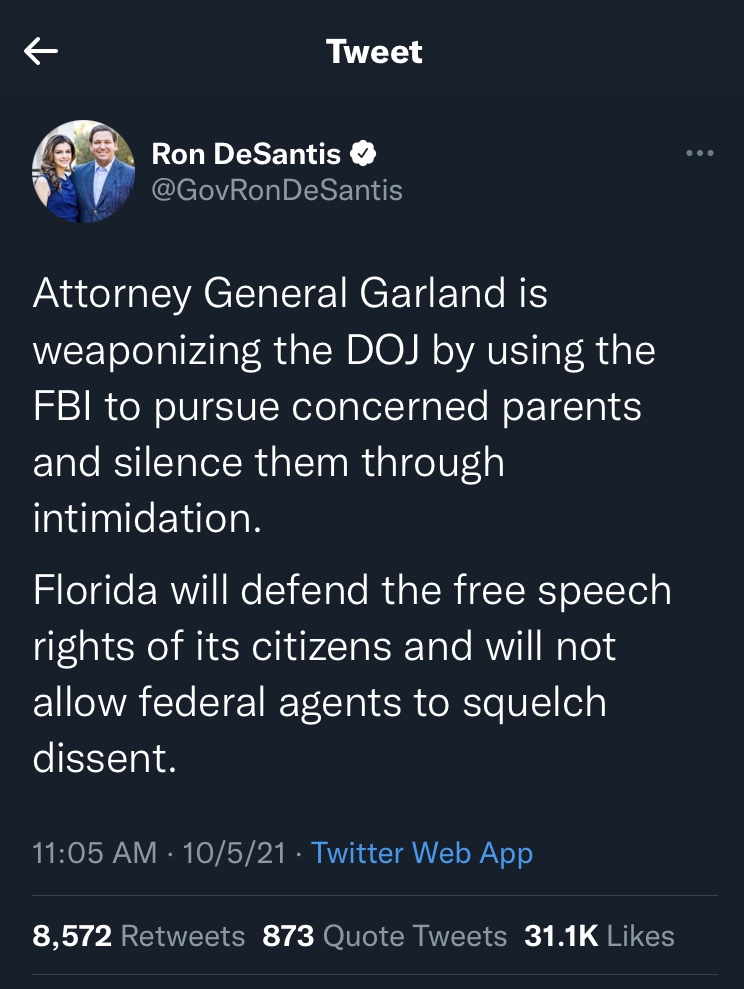This screenshot has height=989, width=744.
Task: Click the word "intimidation." in the tweet
Action: point(147,520)
